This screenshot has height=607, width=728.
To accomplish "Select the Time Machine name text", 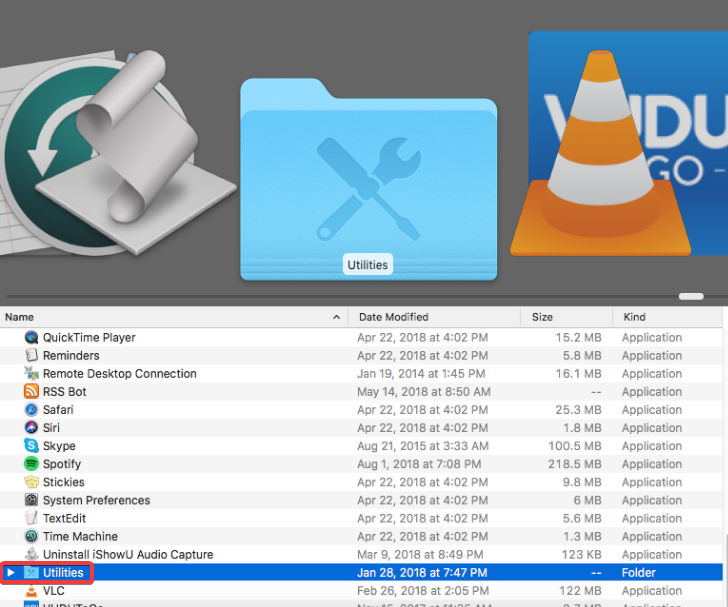I will 80,537.
